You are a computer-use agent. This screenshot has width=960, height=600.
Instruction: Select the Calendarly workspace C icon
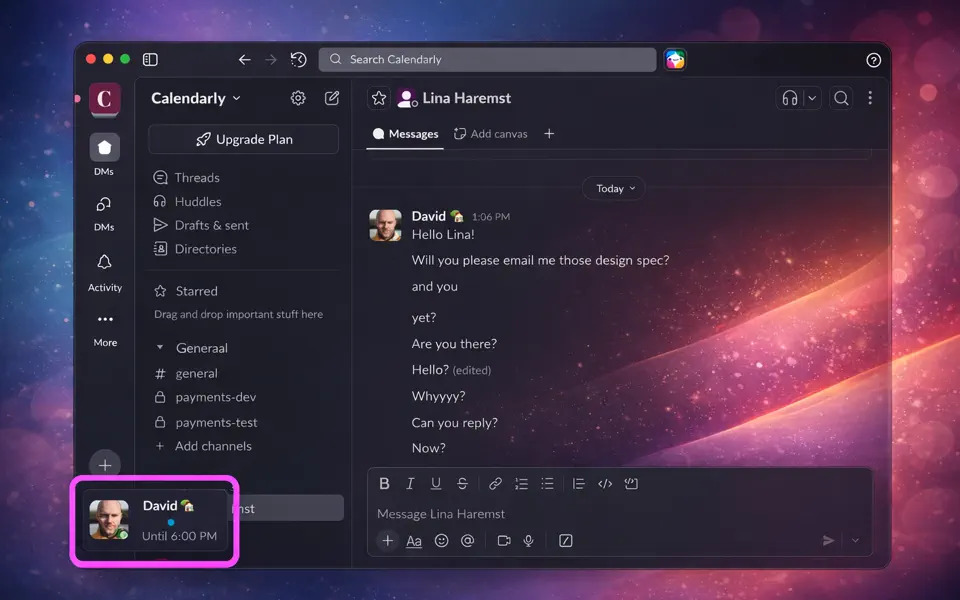pyautogui.click(x=105, y=99)
